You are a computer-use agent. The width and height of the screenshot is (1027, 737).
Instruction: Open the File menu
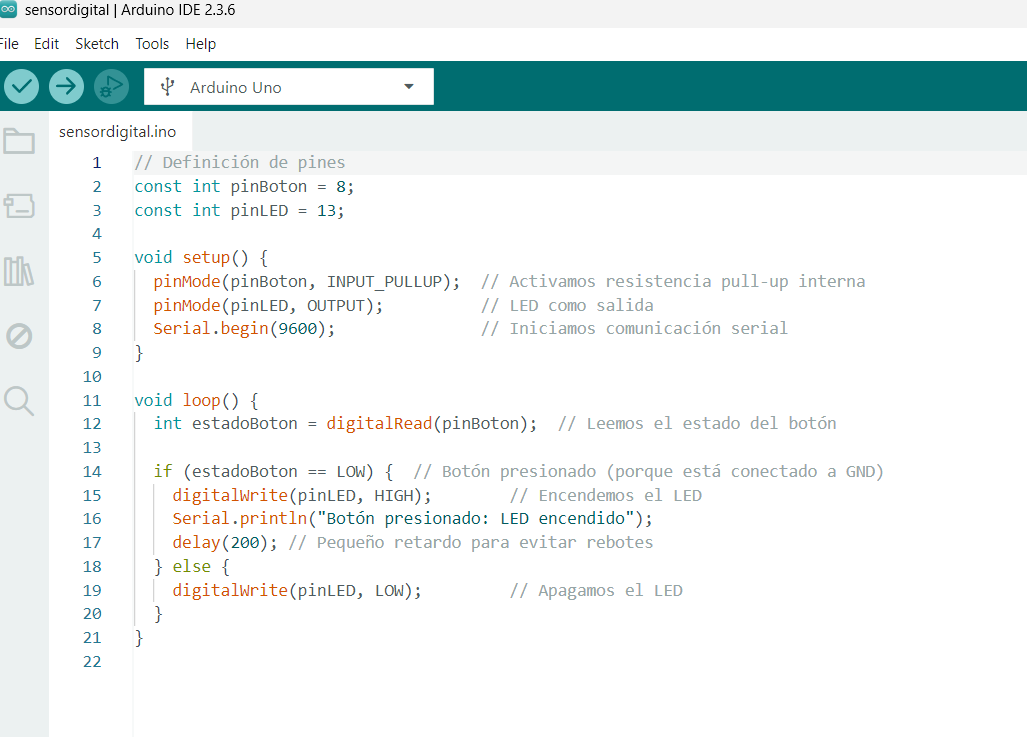pyautogui.click(x=8, y=44)
